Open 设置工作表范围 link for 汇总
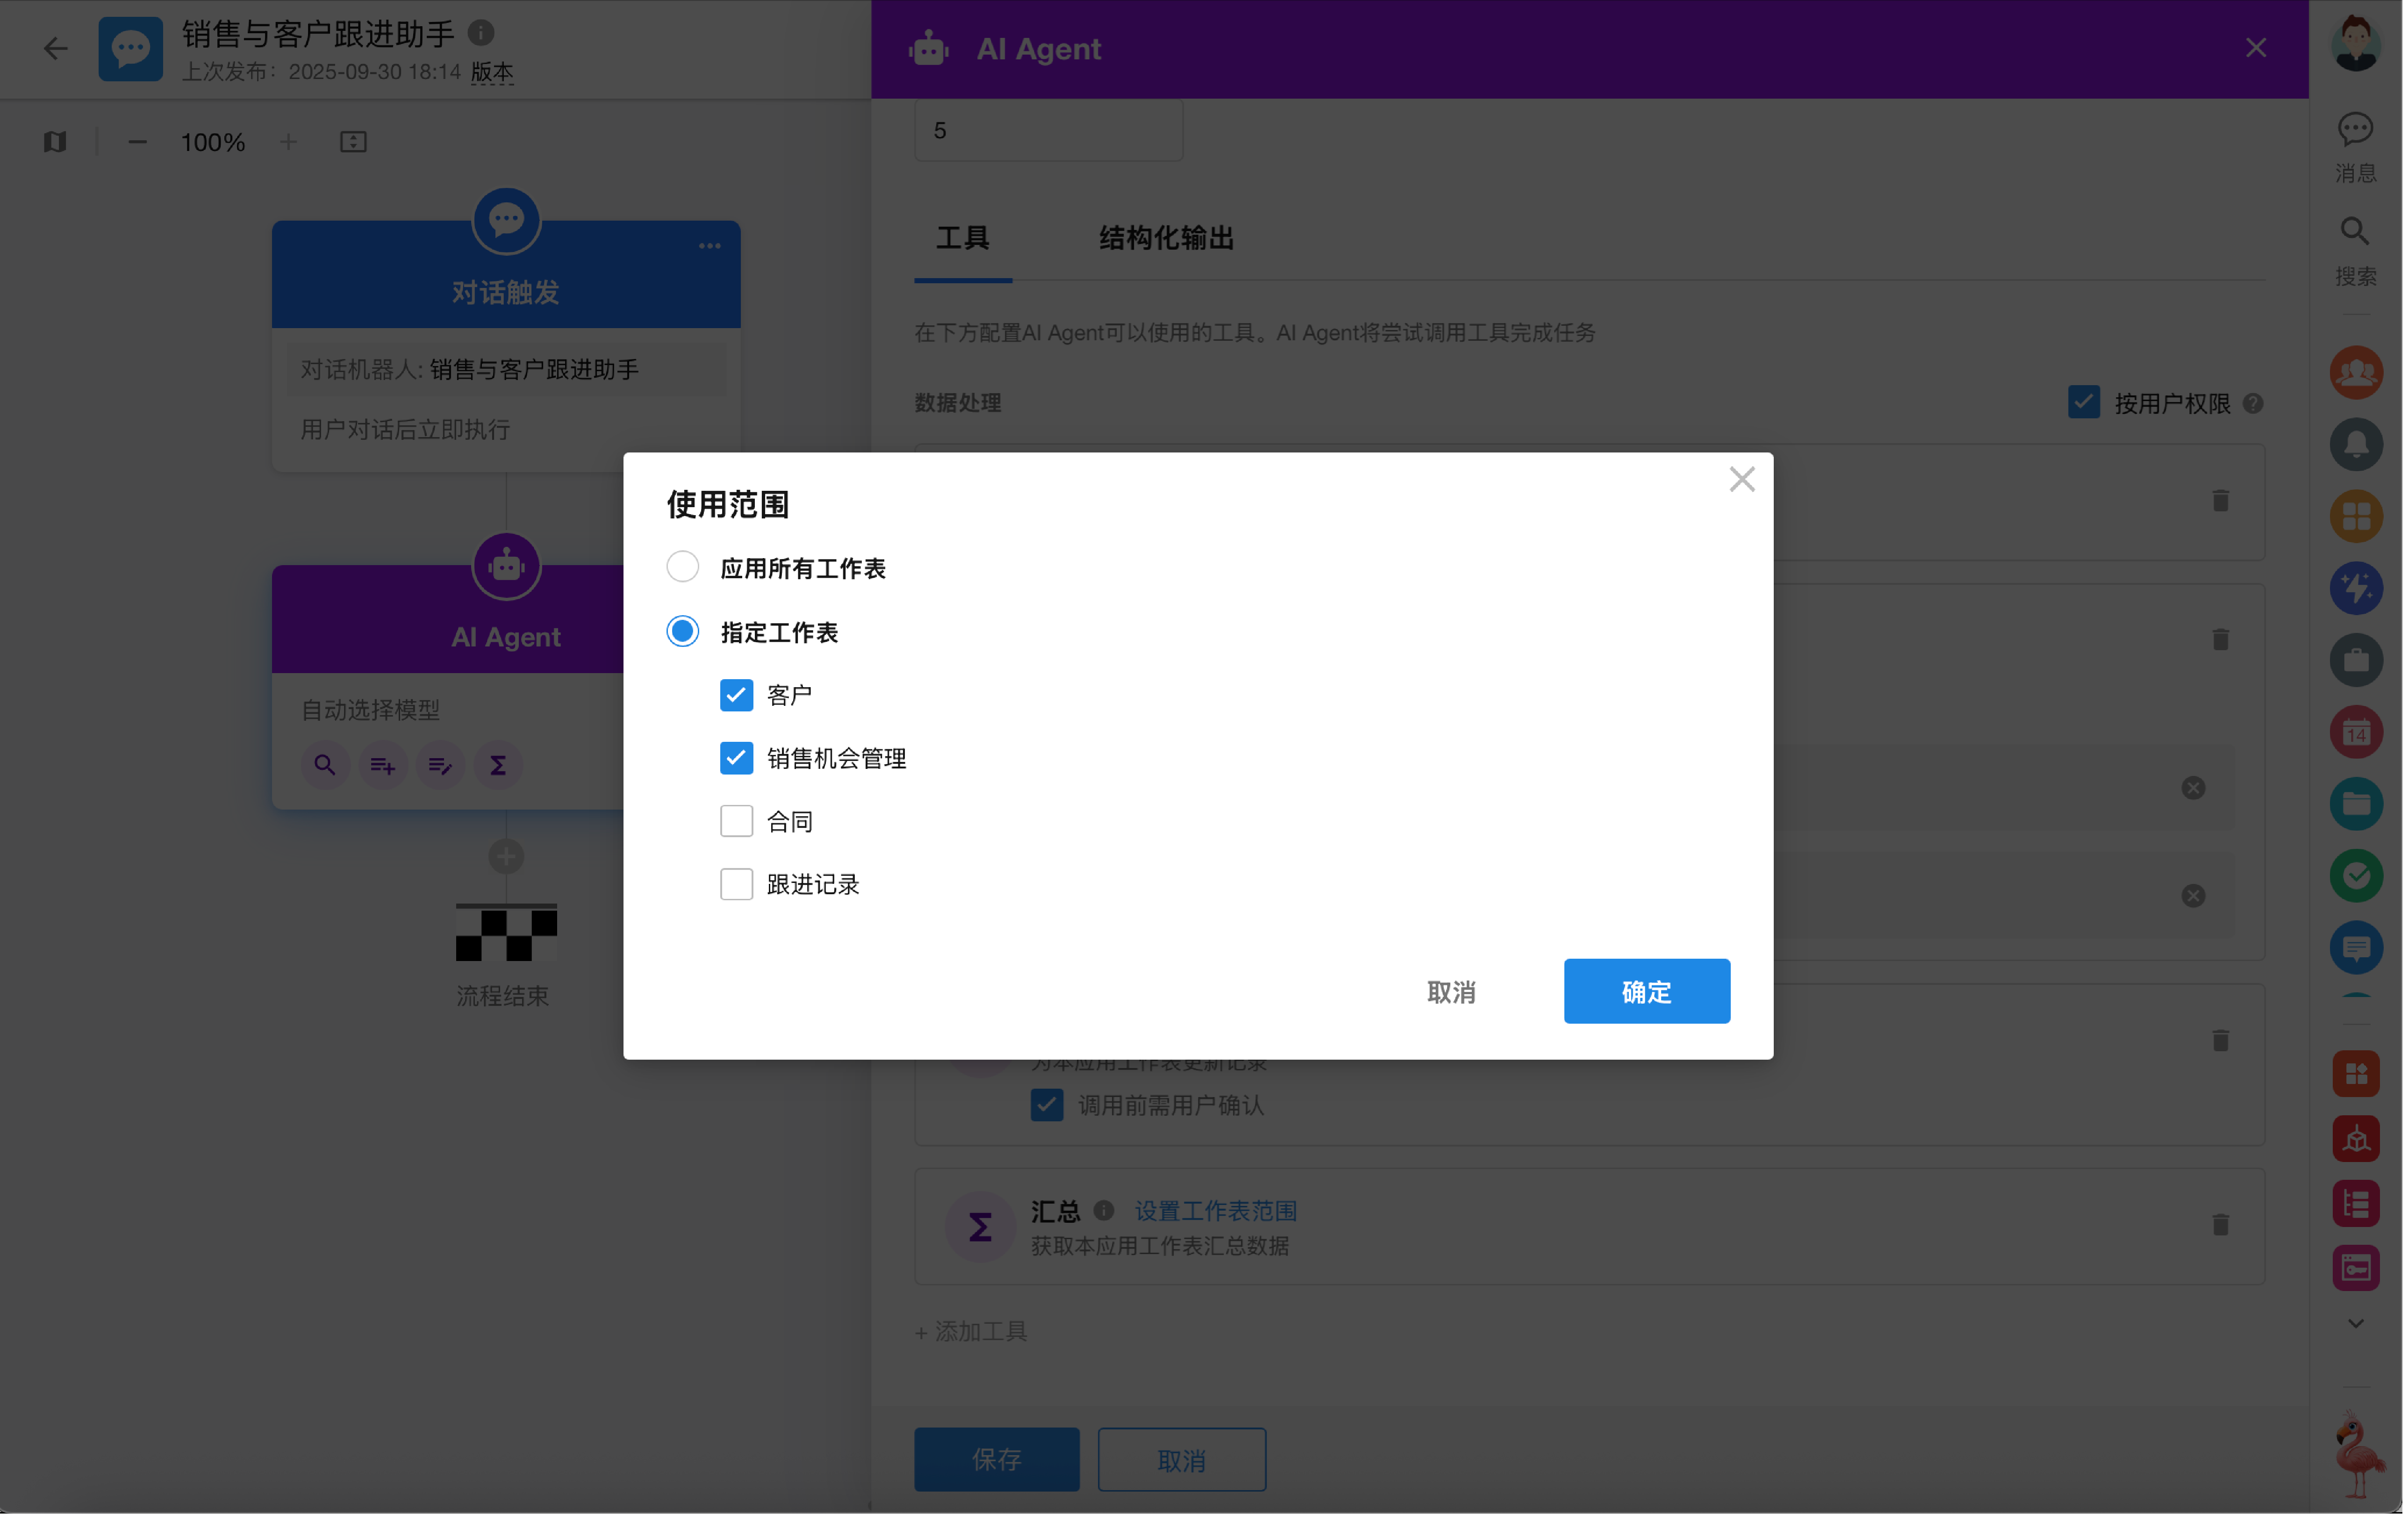 click(1215, 1211)
